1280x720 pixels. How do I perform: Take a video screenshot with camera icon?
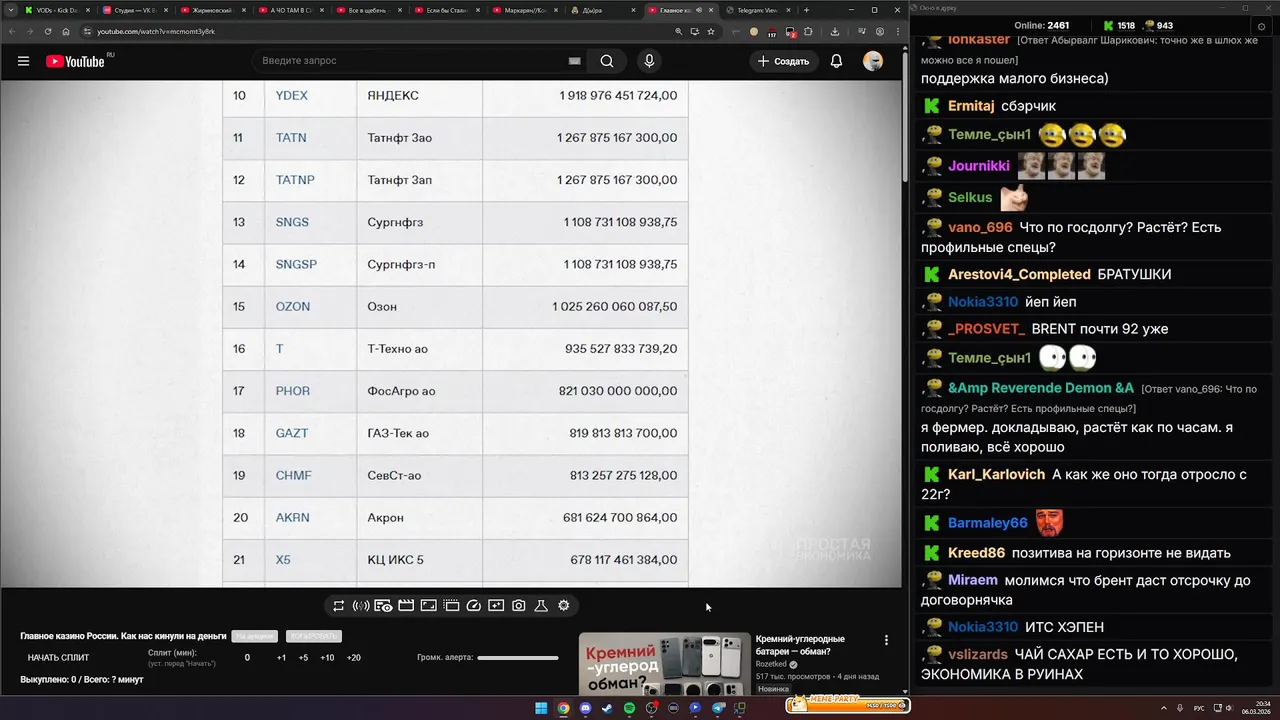(x=519, y=606)
